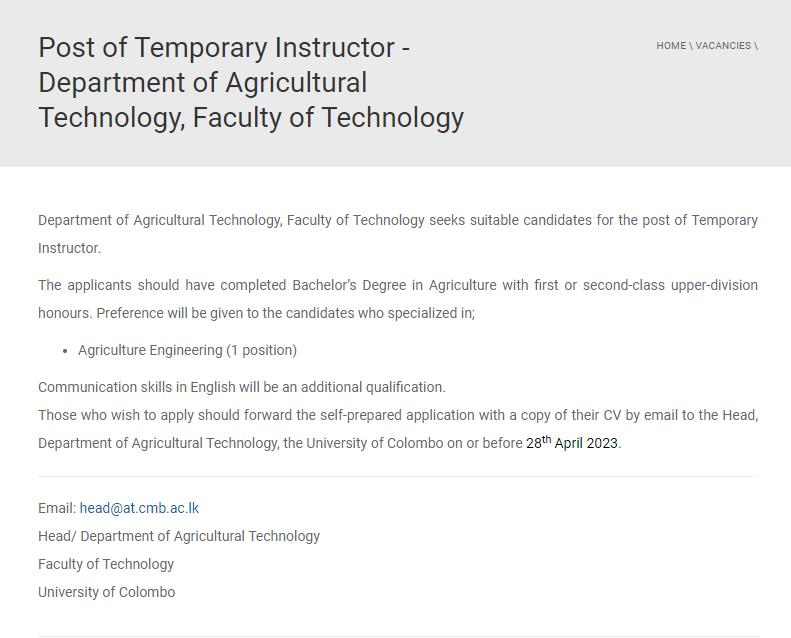Click 'Technology, Faculty of Technology' in the title

point(251,118)
